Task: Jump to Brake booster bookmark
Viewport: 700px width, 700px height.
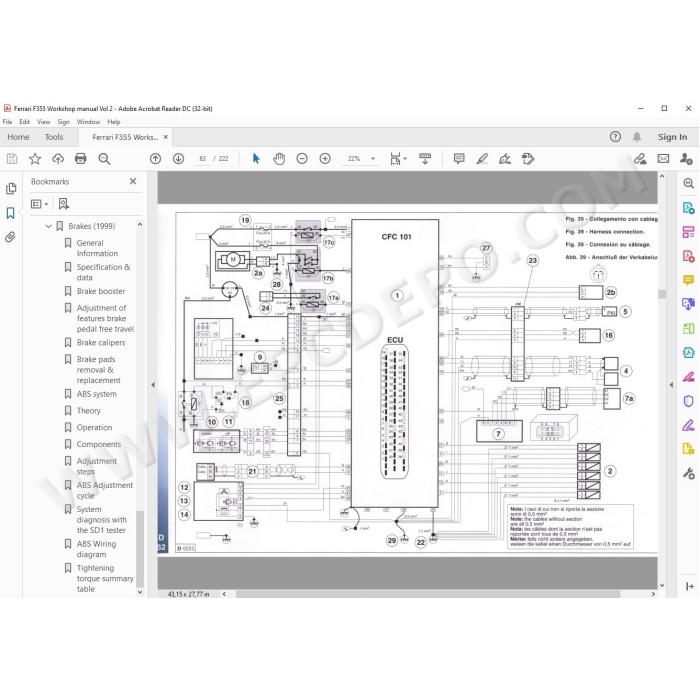Action: 101,291
